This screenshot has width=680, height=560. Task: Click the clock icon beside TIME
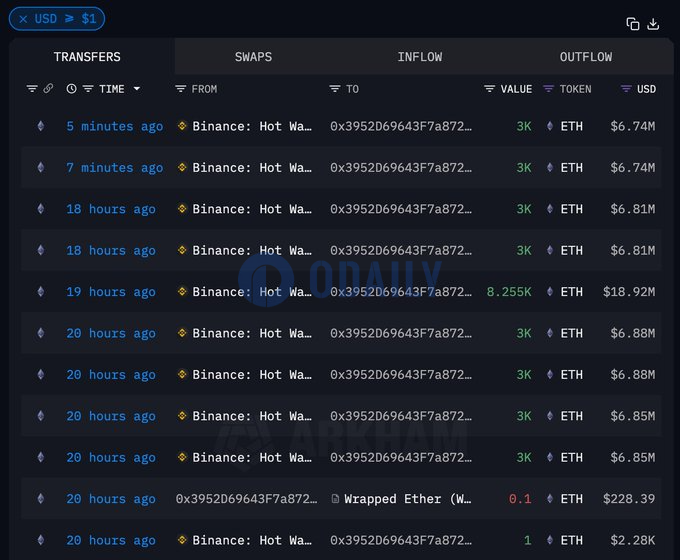[72, 89]
